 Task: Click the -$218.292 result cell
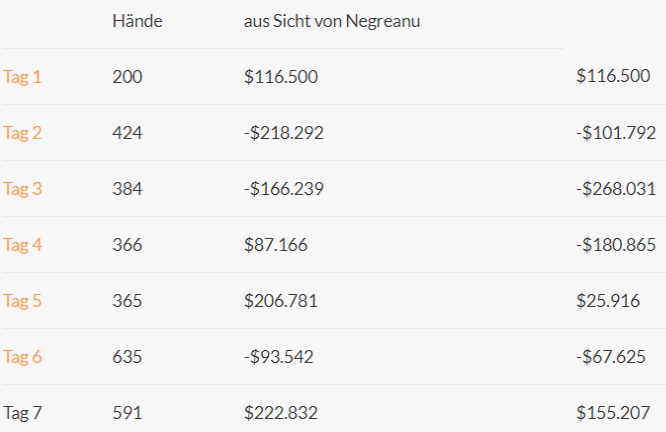284,132
